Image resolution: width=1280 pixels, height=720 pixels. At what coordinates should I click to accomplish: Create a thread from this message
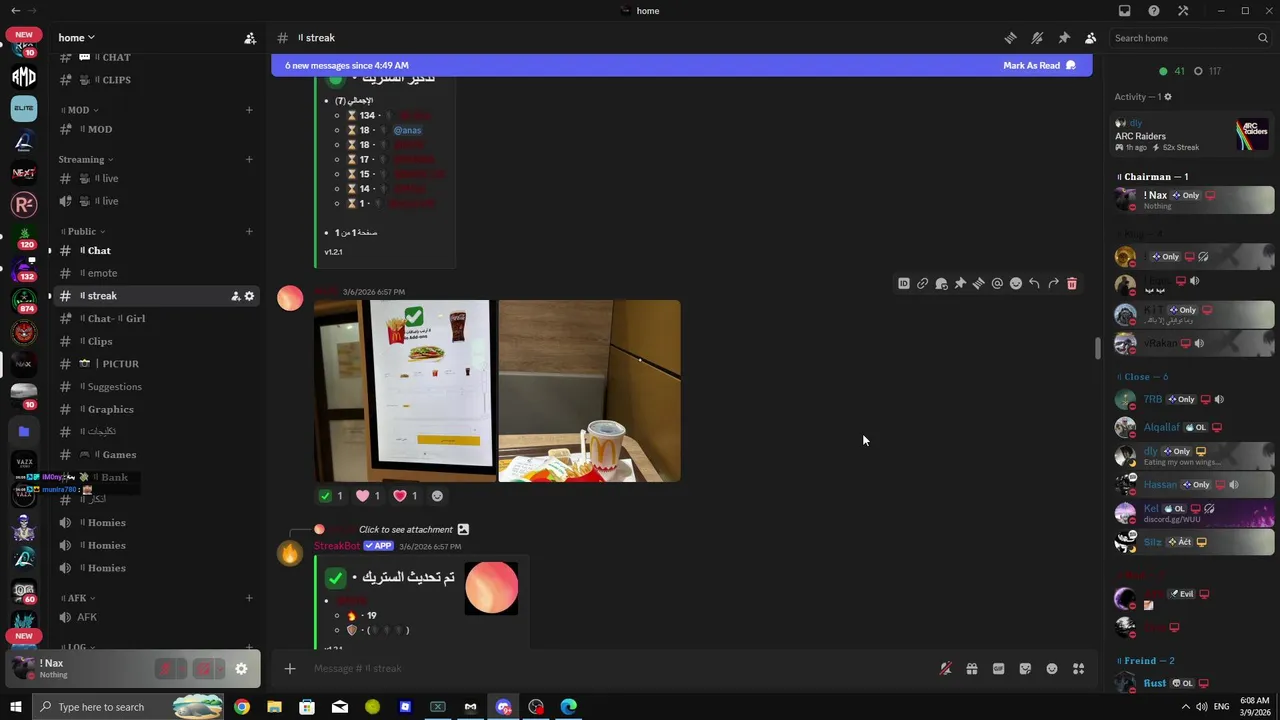[978, 284]
